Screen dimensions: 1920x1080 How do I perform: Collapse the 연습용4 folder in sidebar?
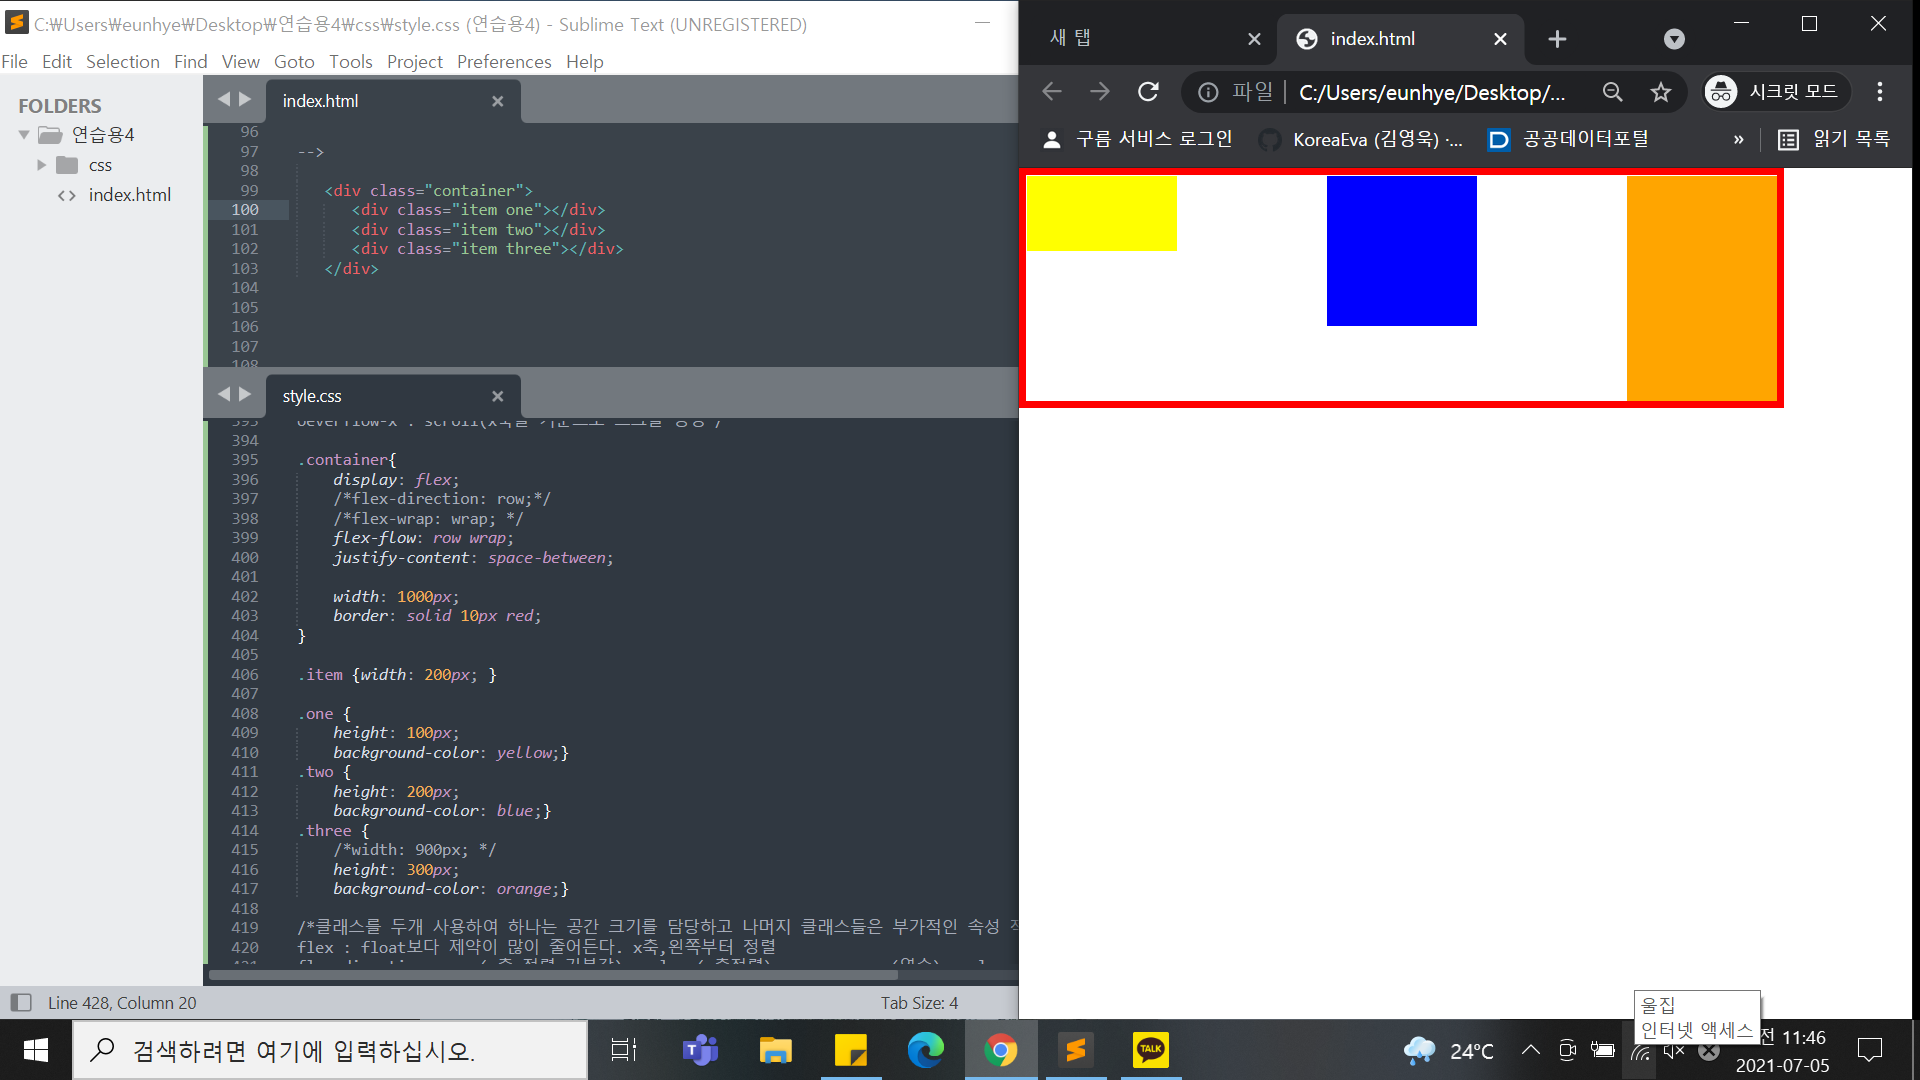click(x=24, y=135)
